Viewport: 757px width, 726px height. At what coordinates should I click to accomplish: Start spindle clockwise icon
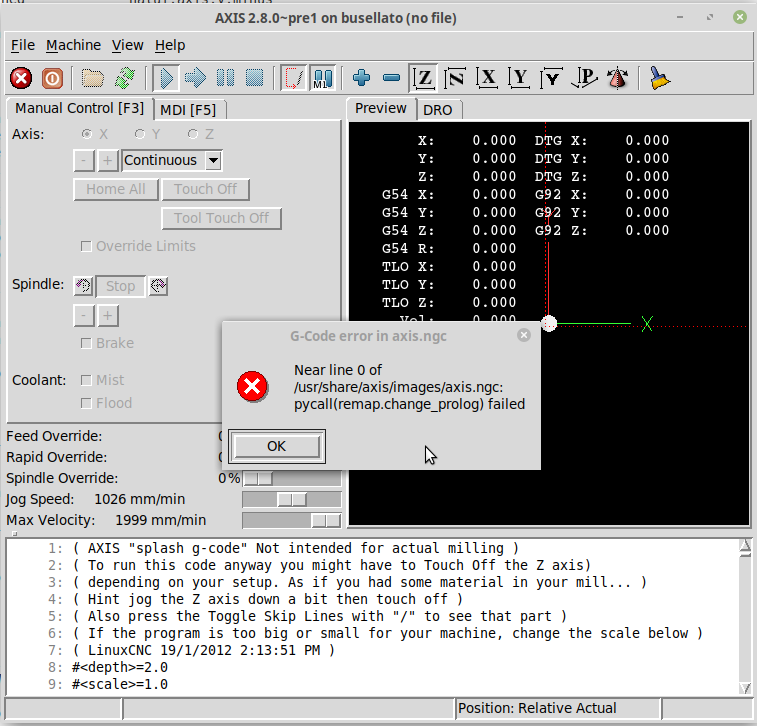tap(158, 286)
